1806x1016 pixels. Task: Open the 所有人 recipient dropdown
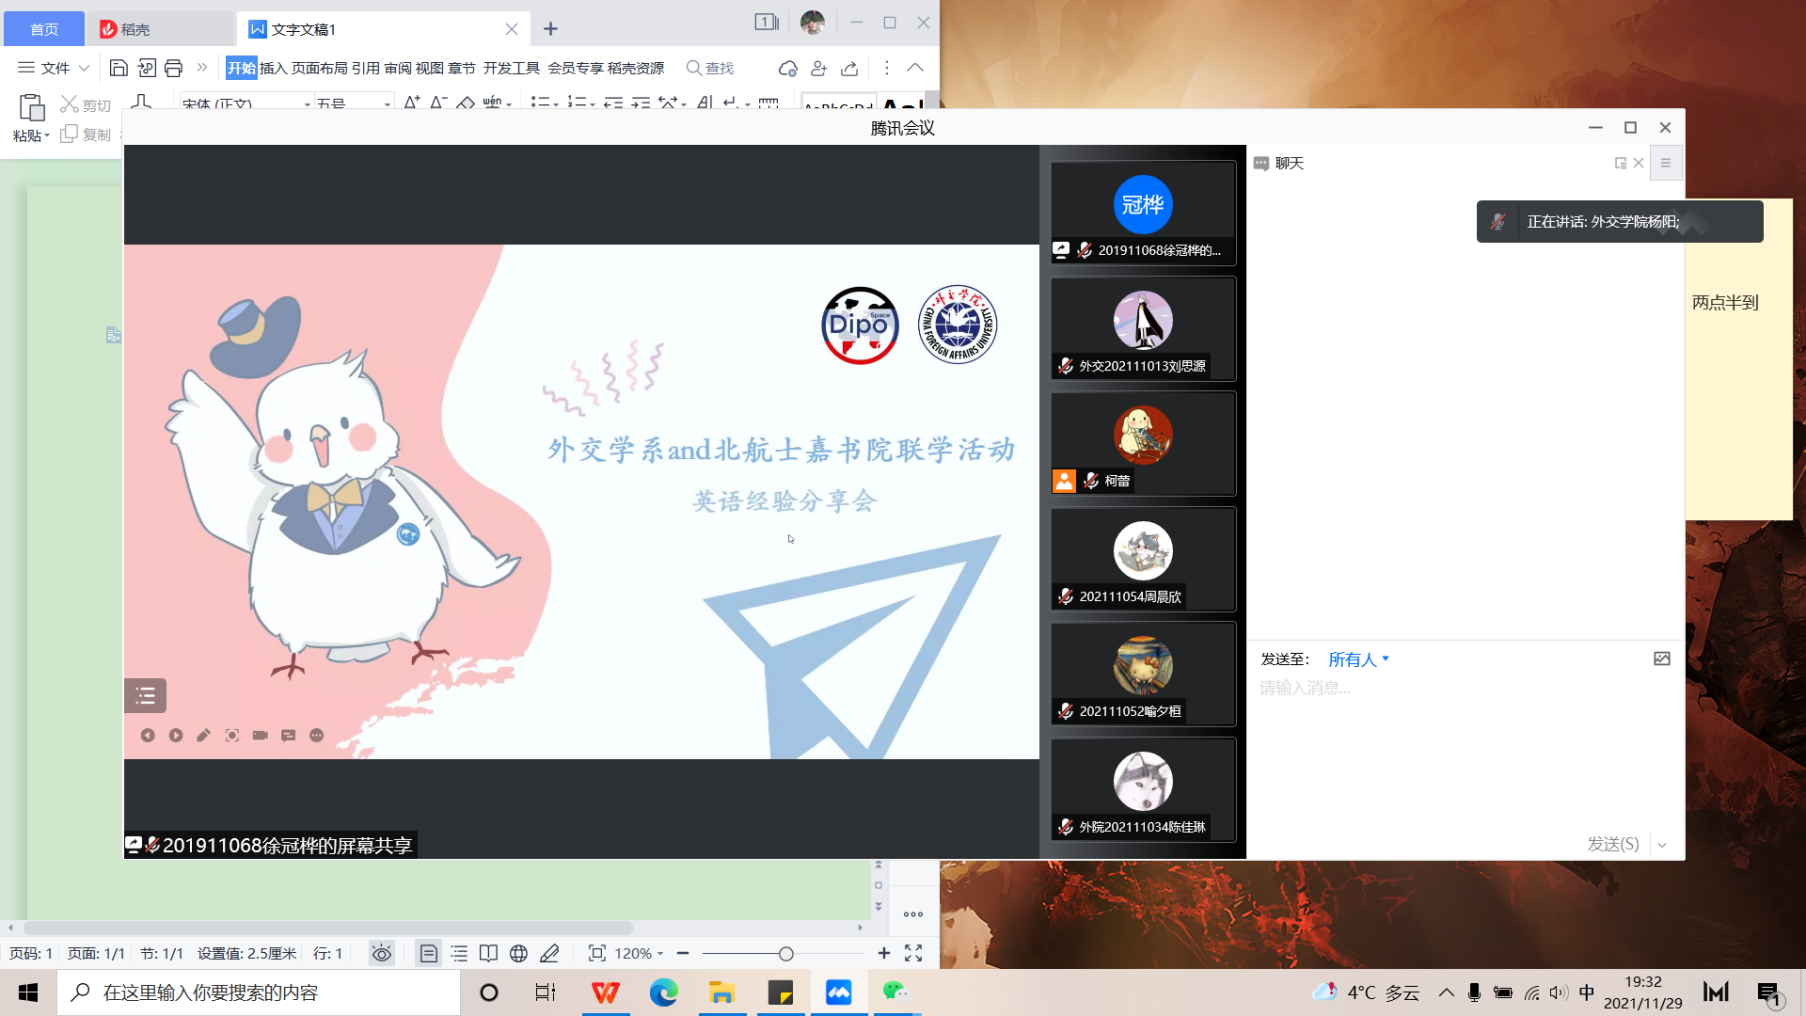point(1358,659)
